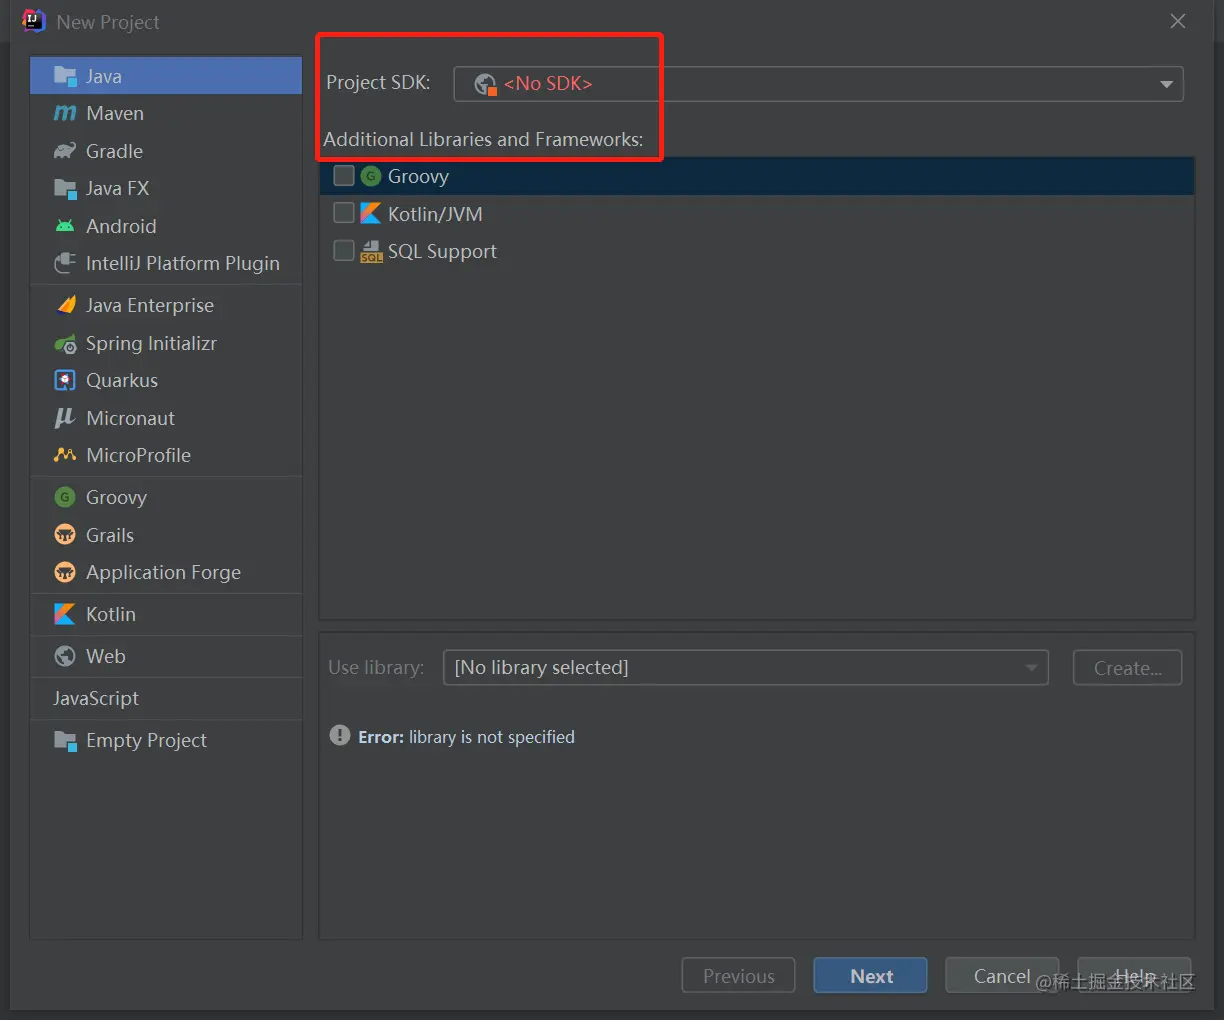Click the Maven icon in sidebar
The image size is (1224, 1020).
[x=65, y=114]
